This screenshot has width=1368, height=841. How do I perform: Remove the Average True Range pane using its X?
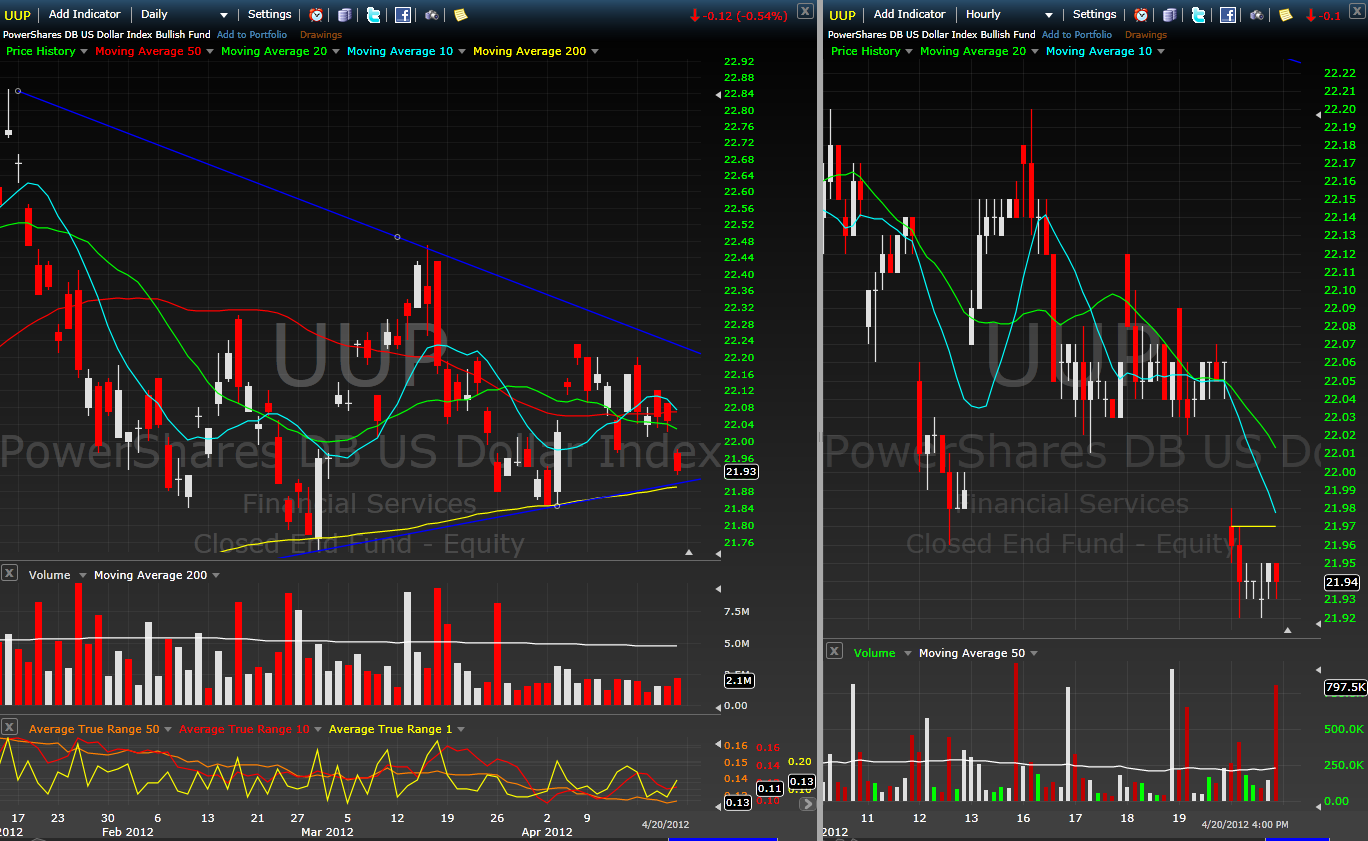tap(9, 727)
